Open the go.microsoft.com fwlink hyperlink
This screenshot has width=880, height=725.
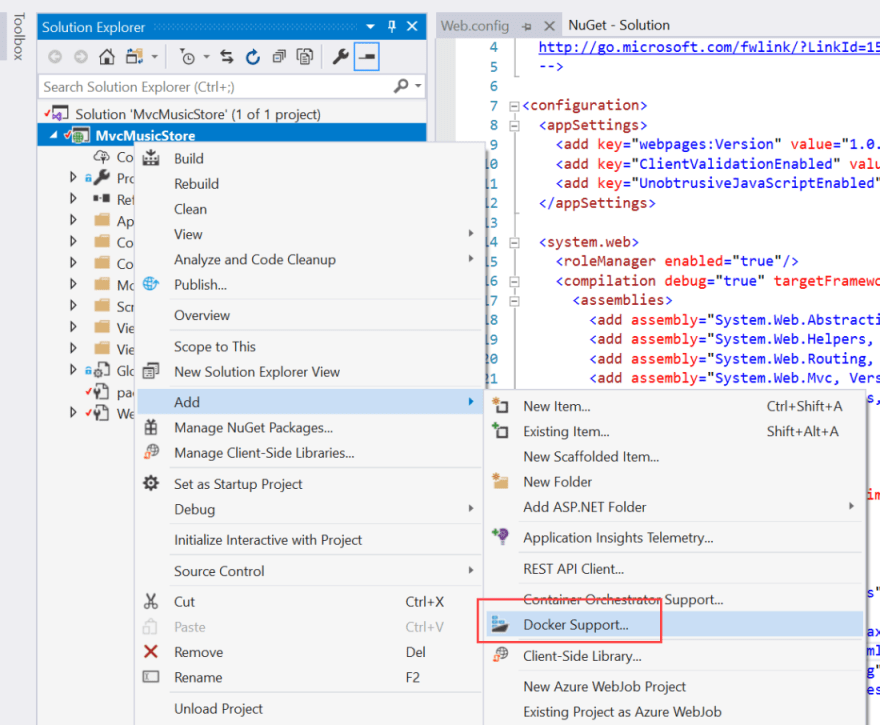coord(709,48)
